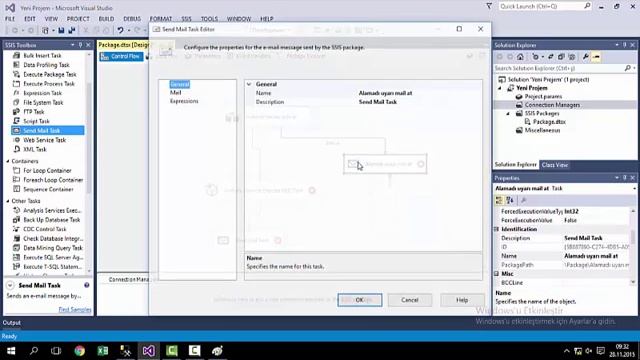The width and height of the screenshot is (640, 360).
Task: Open the TOOLS menu
Action: (209, 19)
